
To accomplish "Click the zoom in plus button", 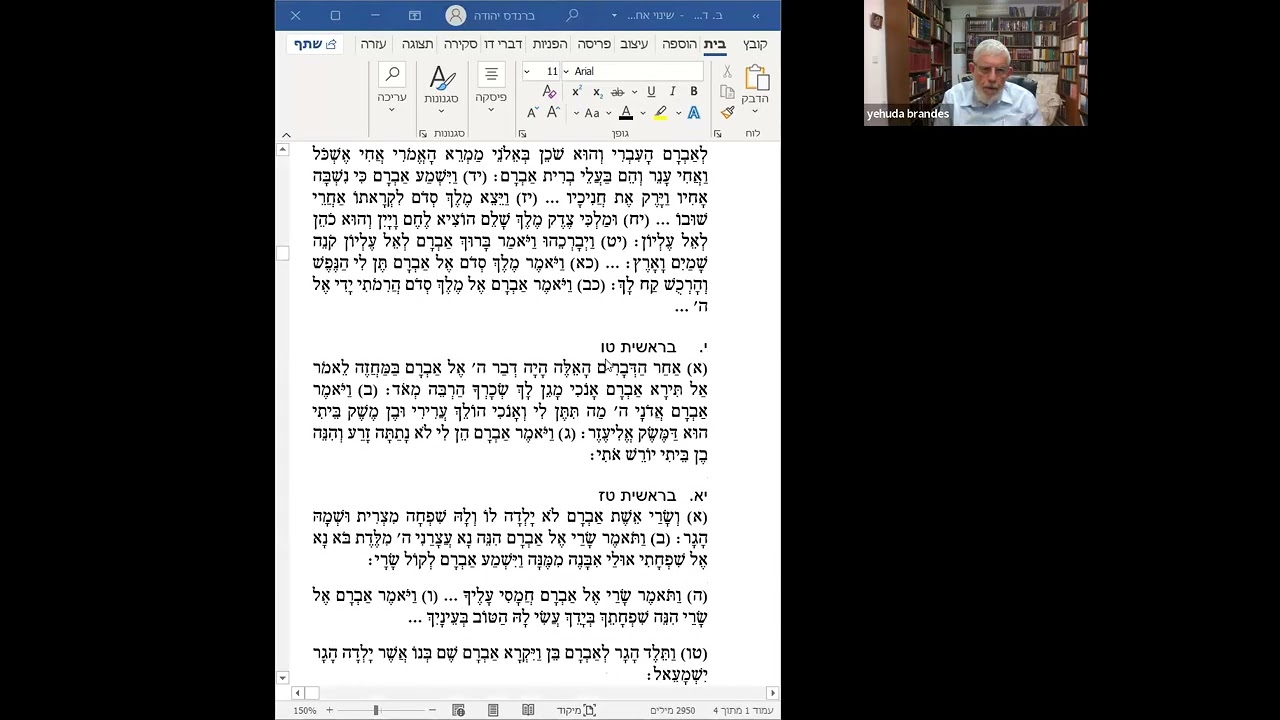I will coord(329,710).
